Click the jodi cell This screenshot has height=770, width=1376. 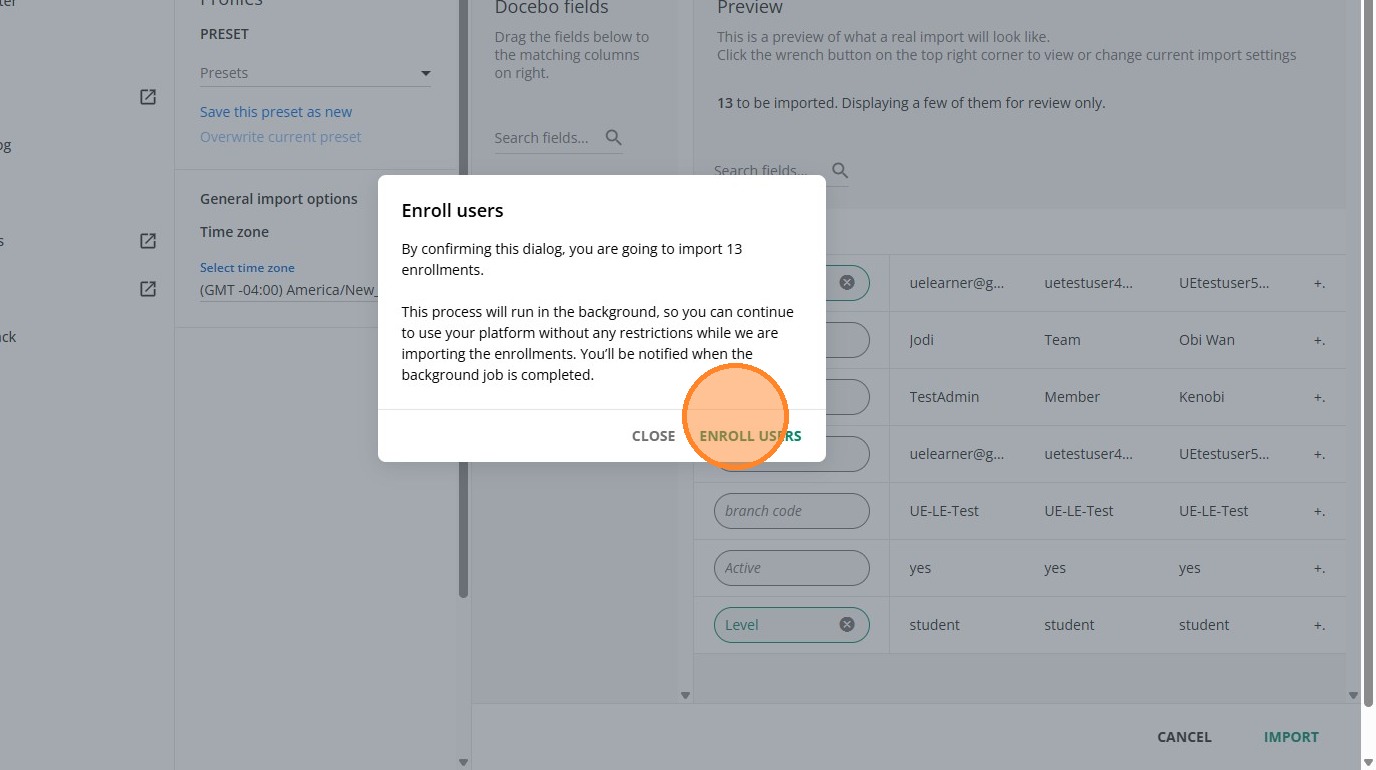(922, 340)
